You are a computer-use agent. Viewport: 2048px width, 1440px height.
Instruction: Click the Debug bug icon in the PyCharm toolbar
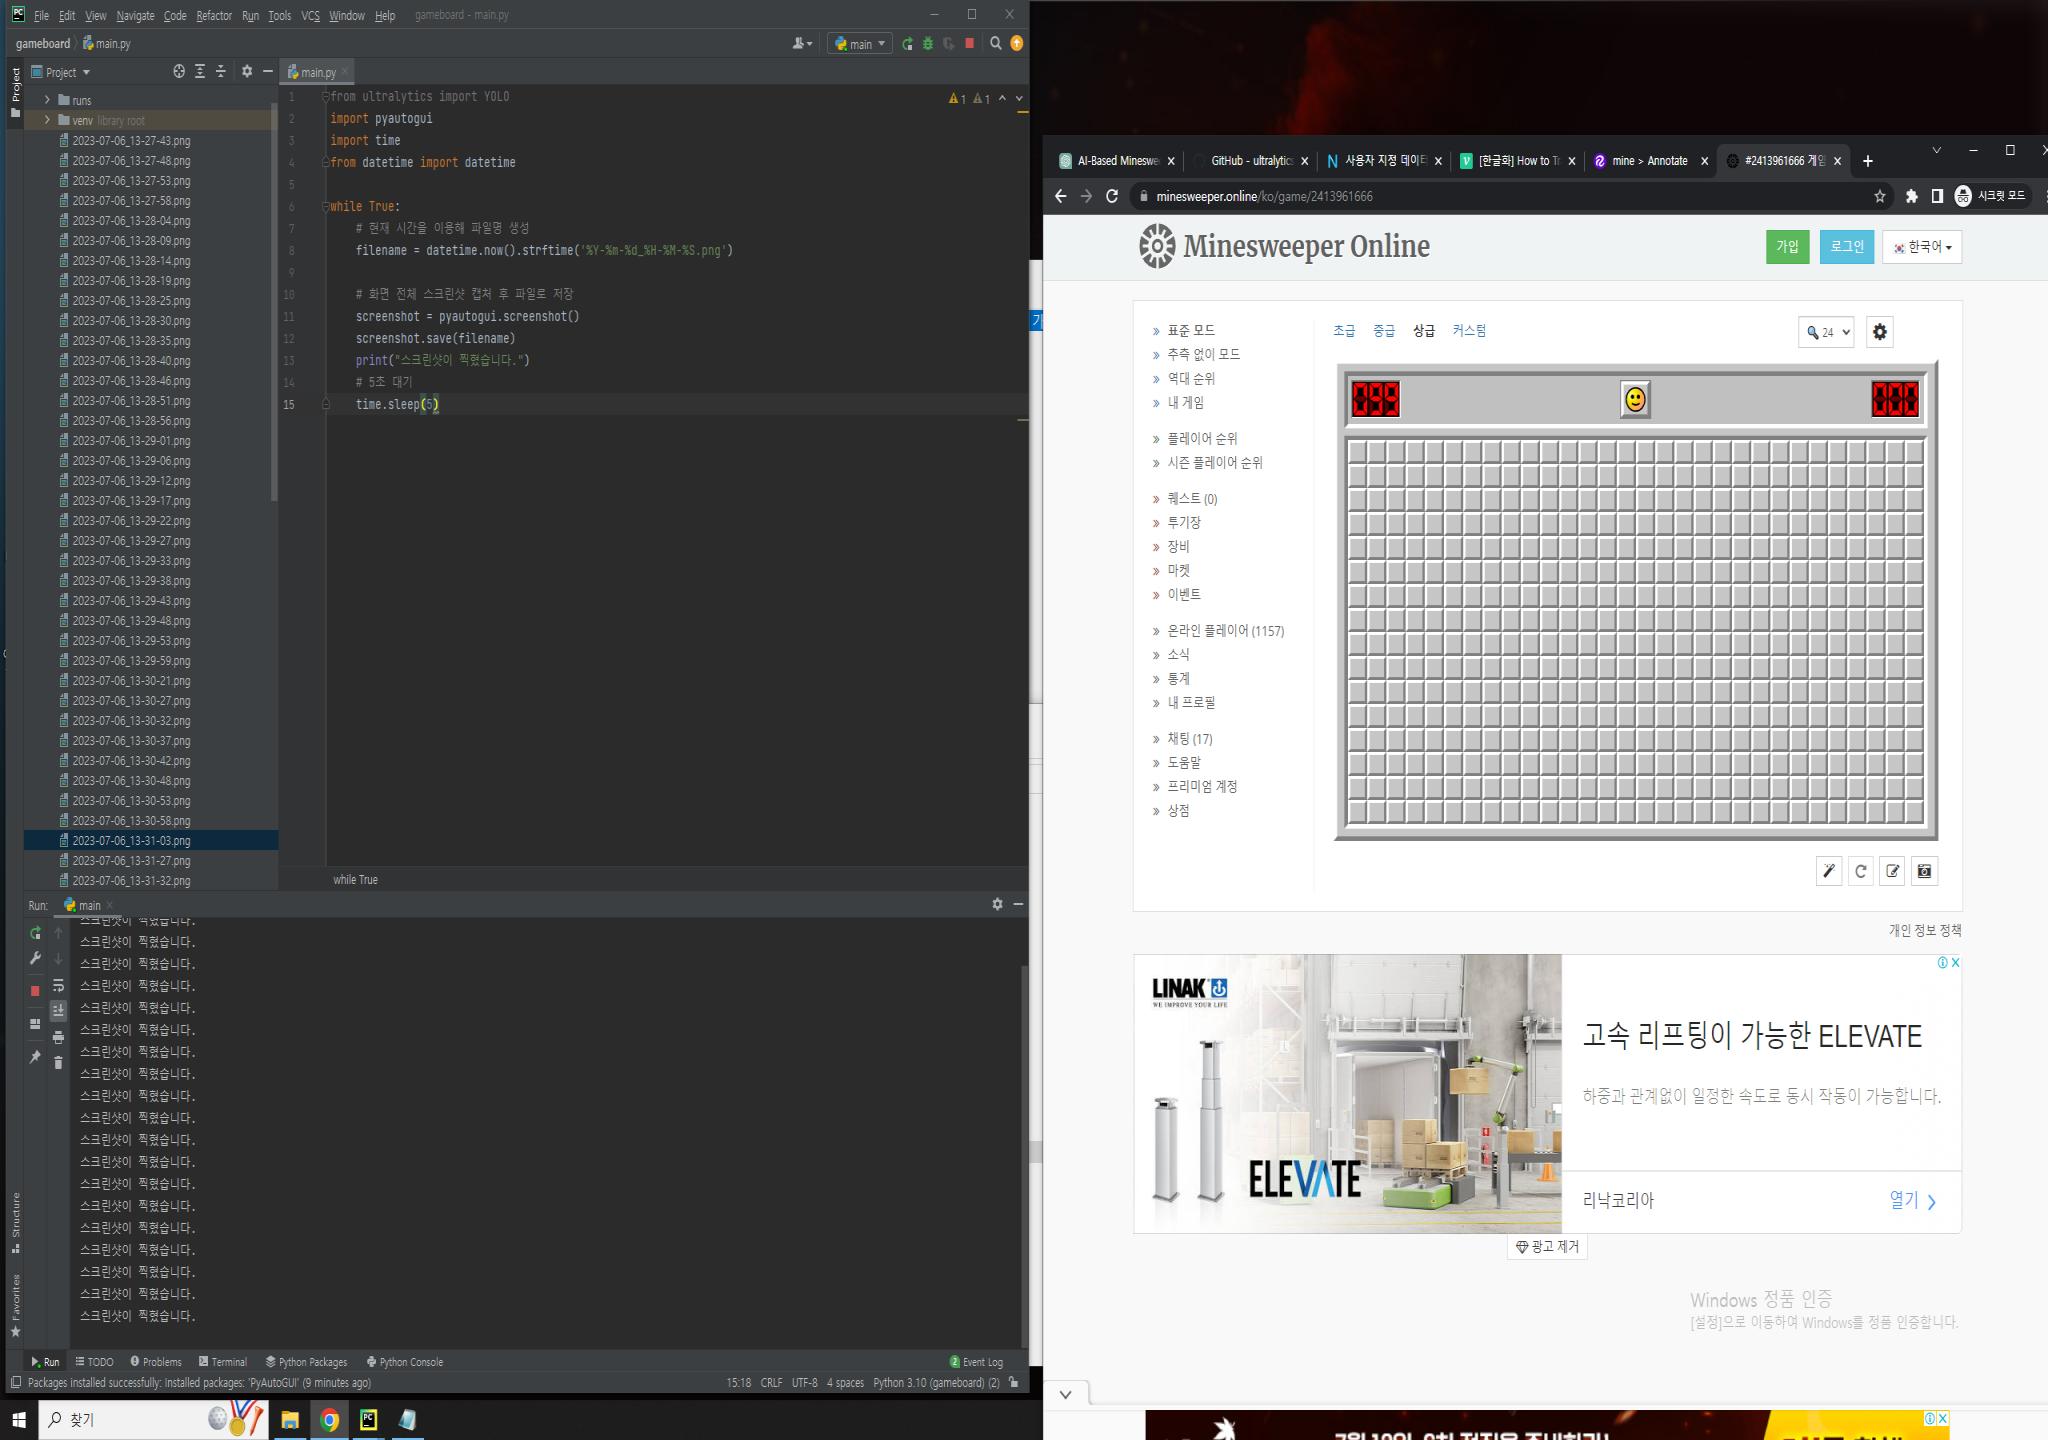point(928,44)
